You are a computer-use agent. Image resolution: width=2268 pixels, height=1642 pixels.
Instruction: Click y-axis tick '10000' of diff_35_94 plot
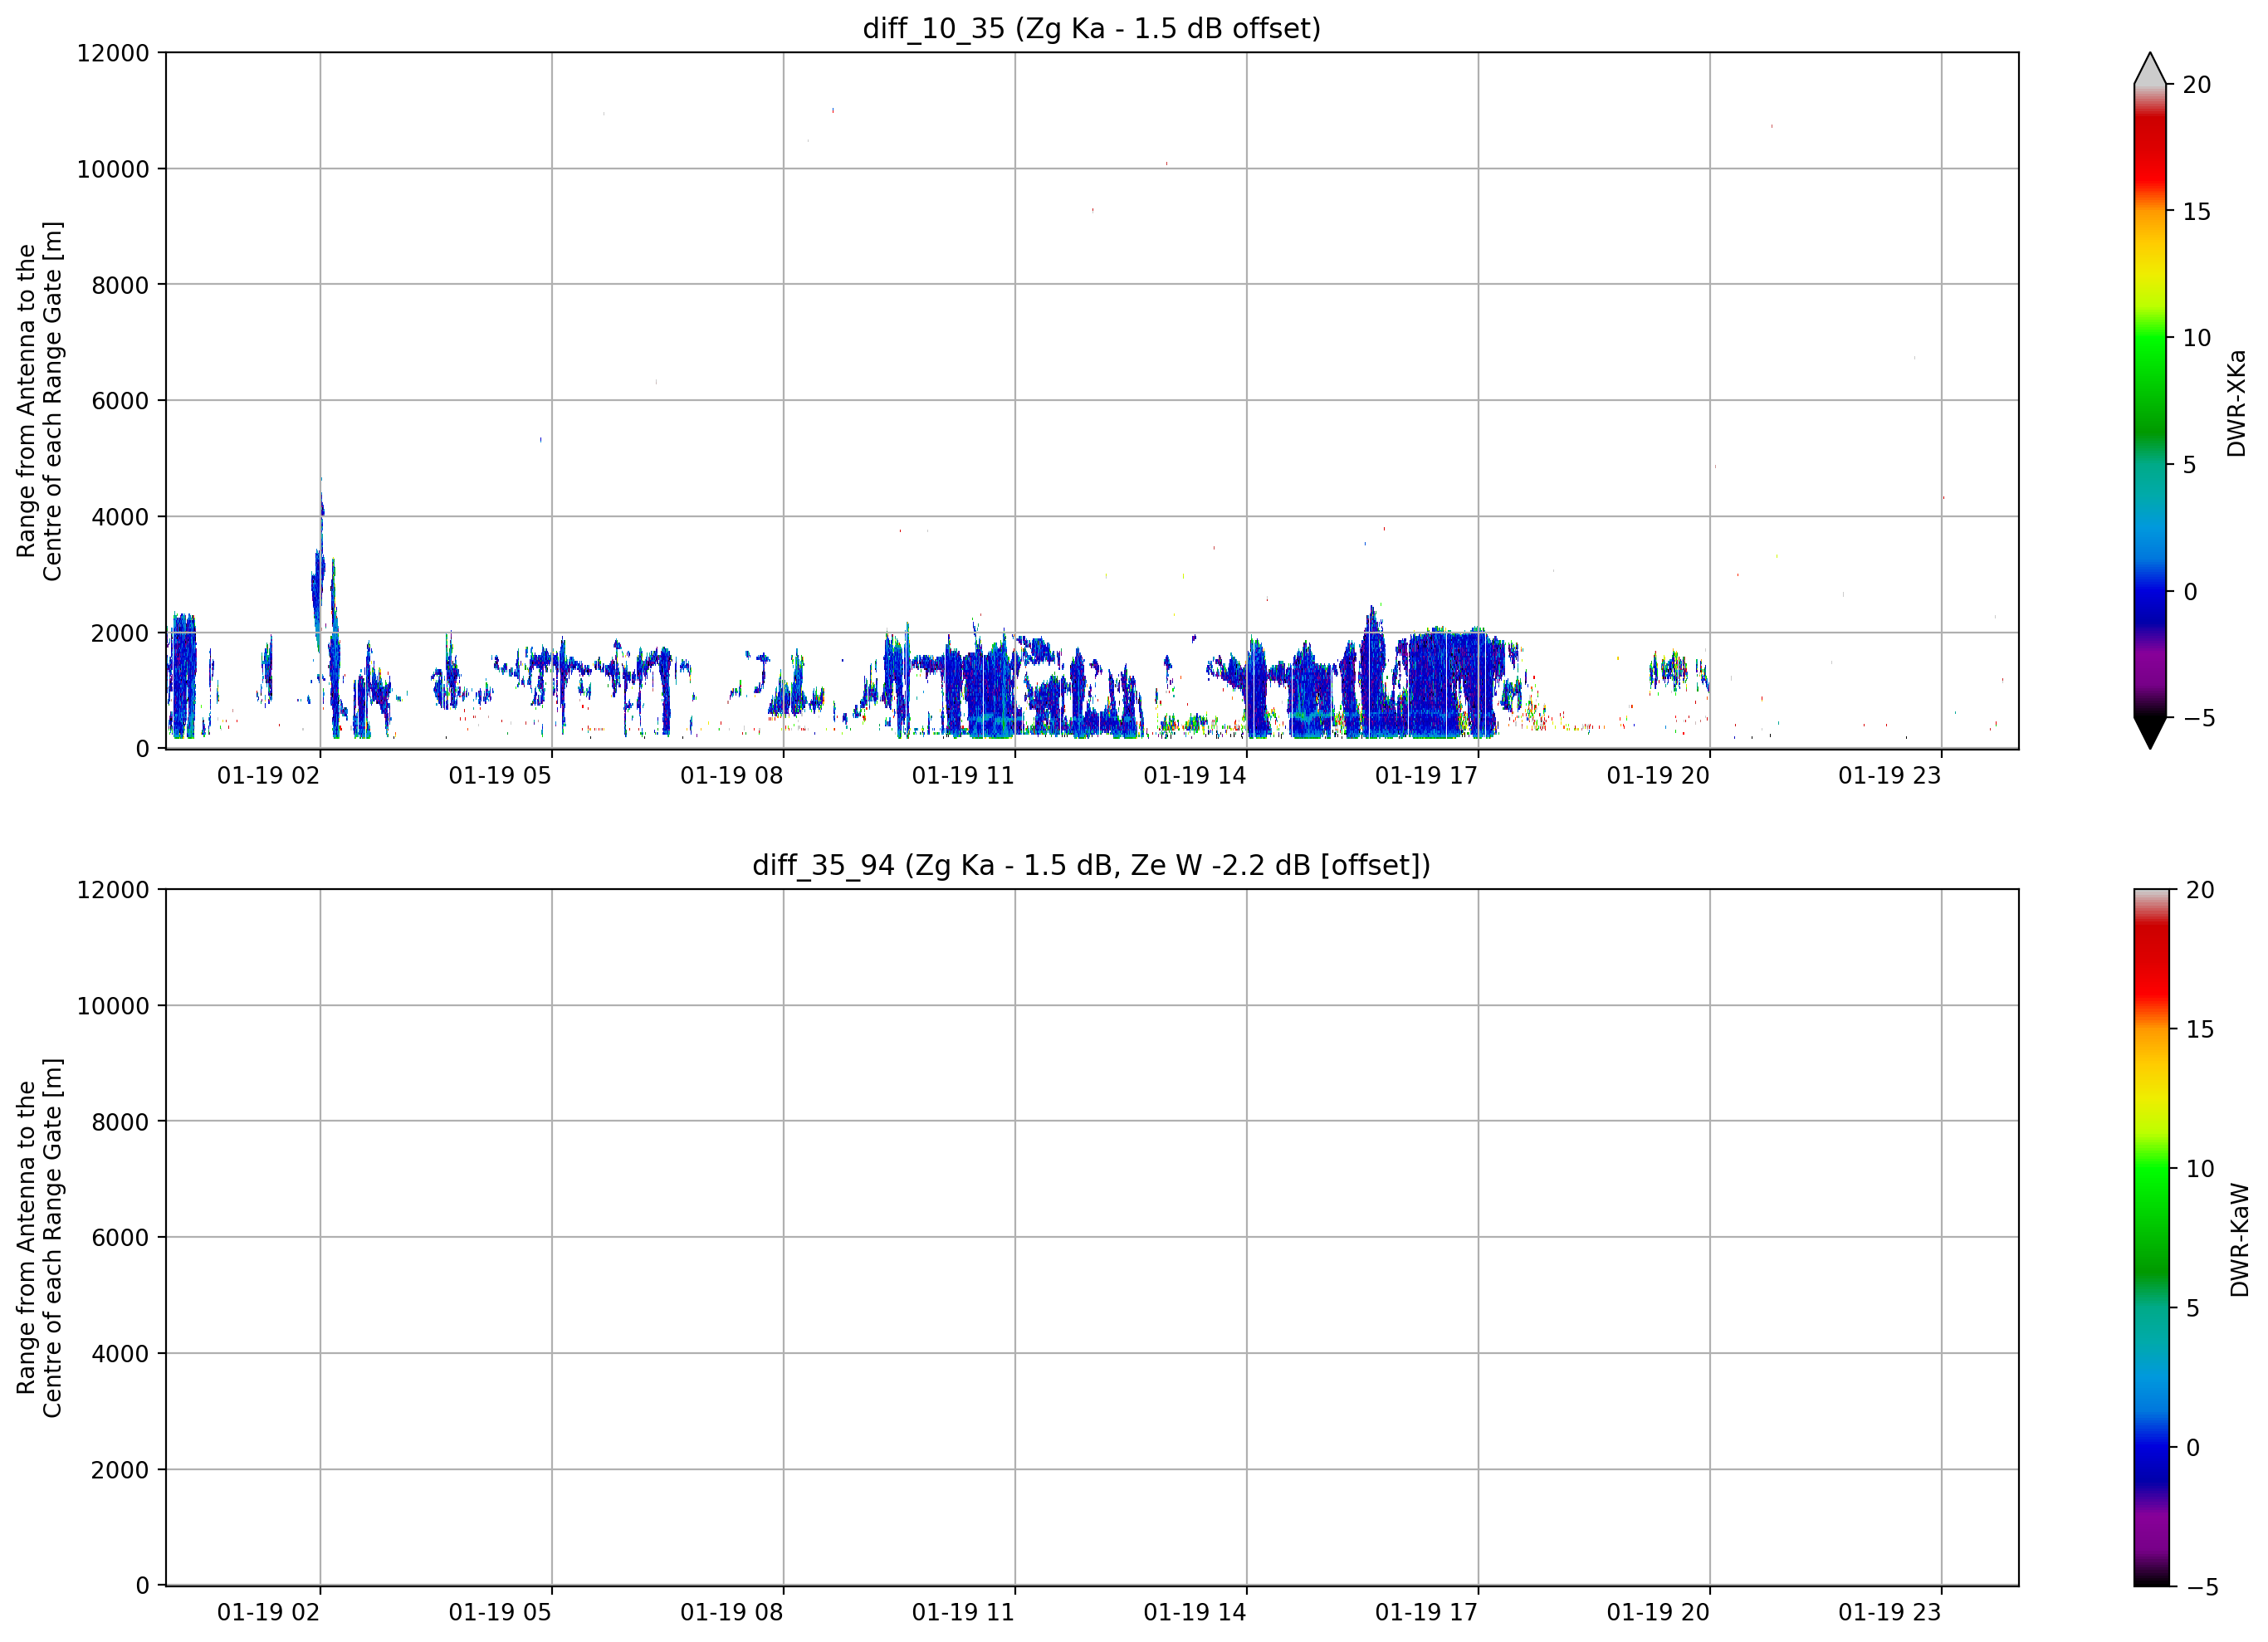(113, 1006)
